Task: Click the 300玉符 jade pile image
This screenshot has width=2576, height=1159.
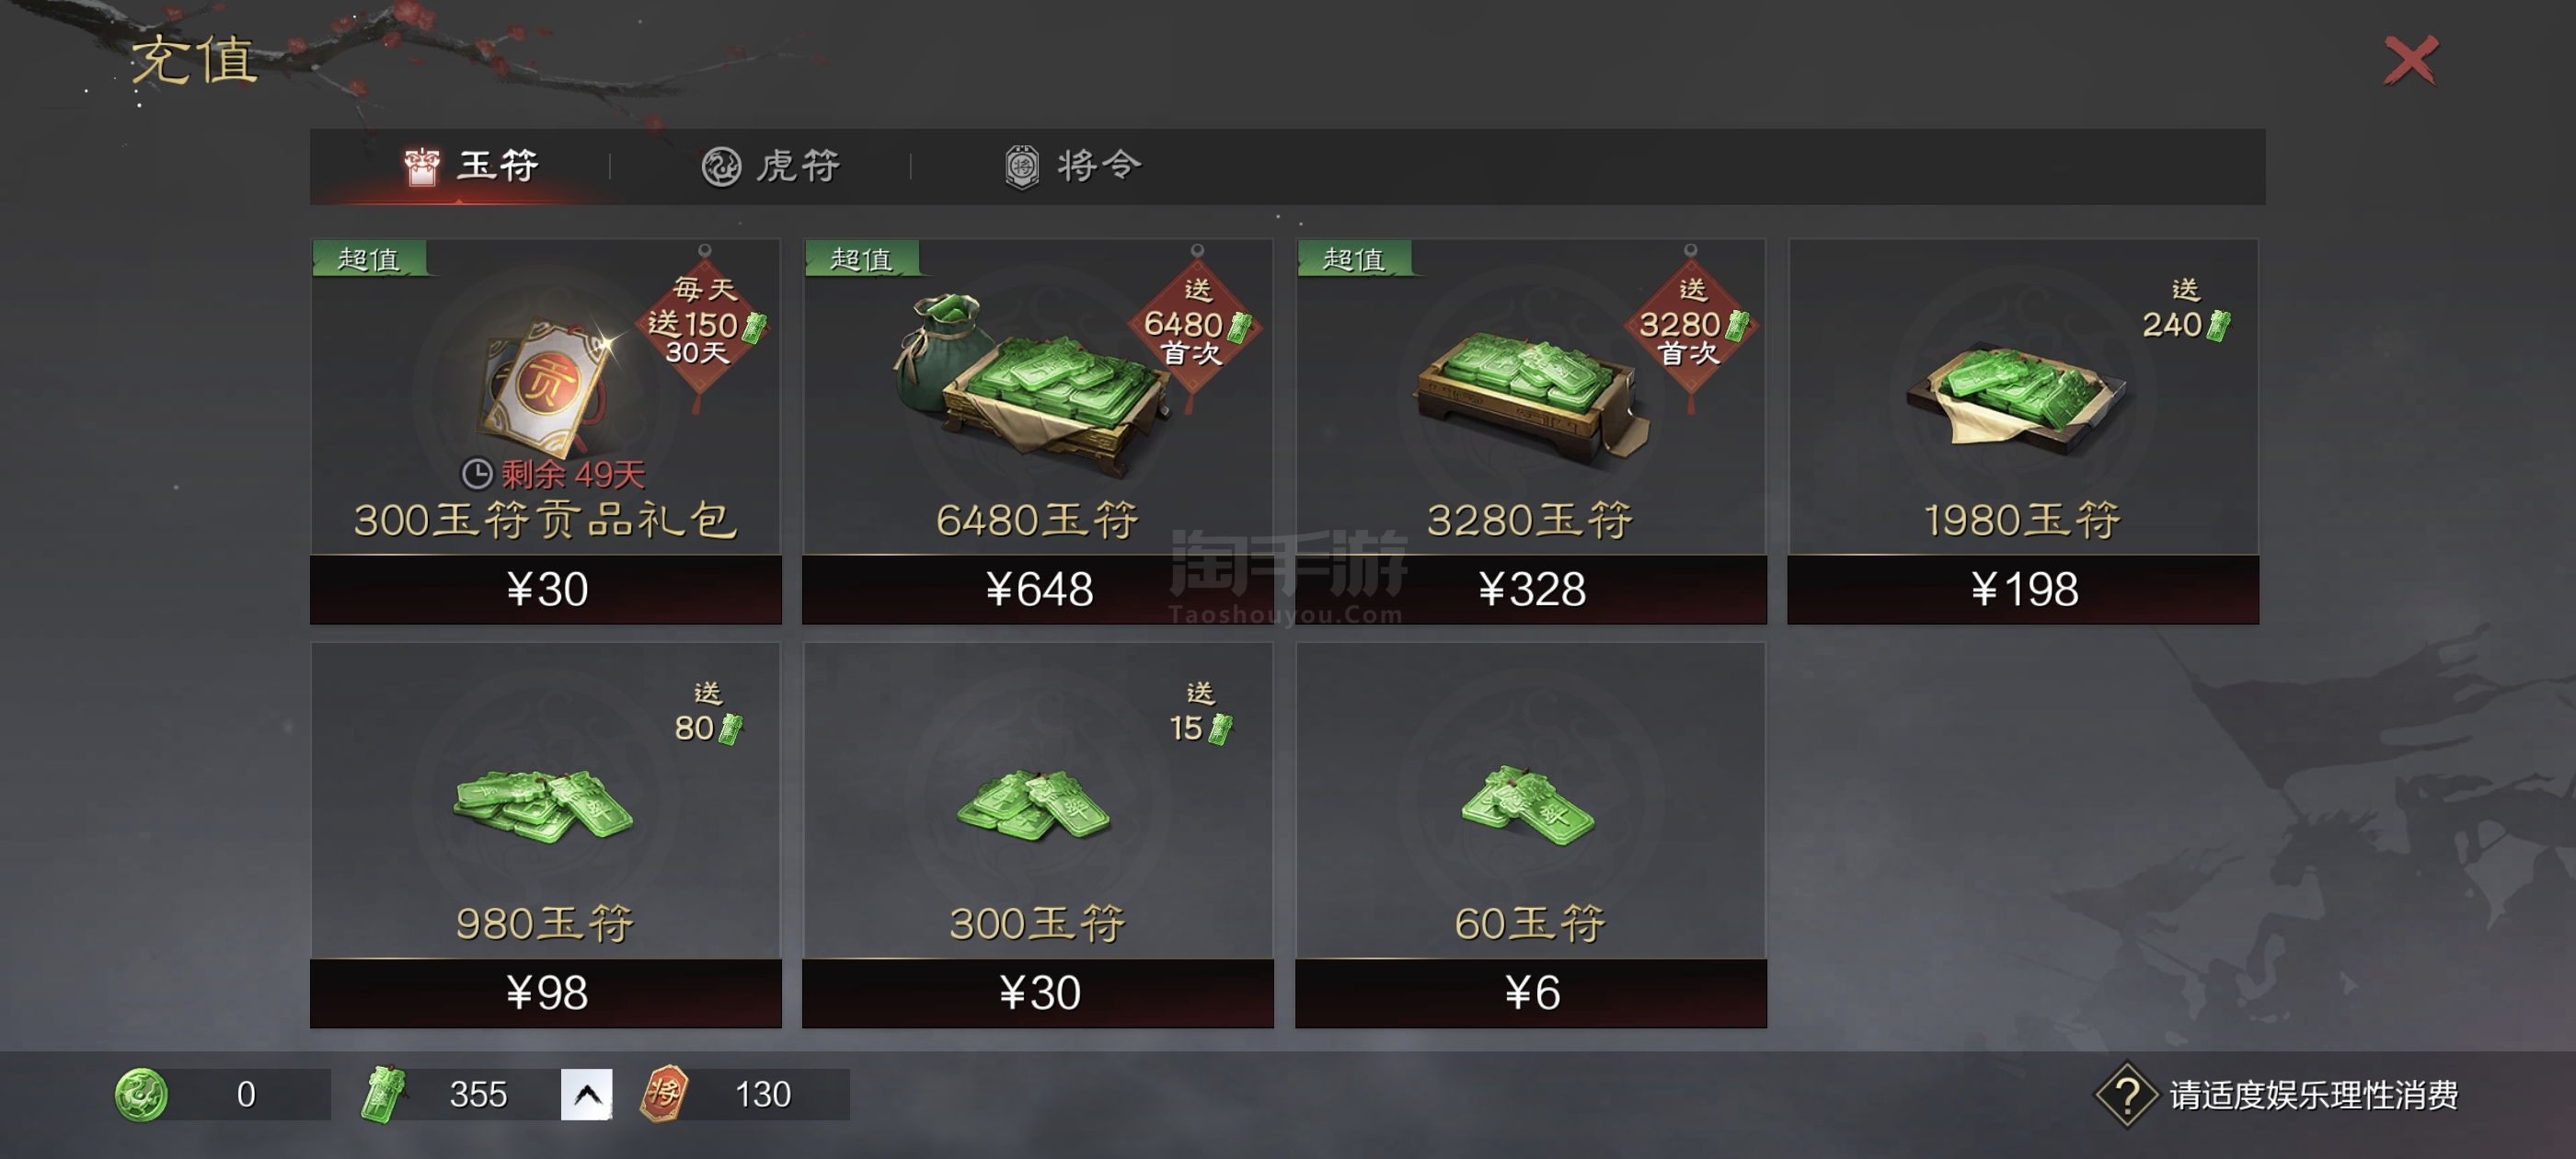Action: [1034, 805]
